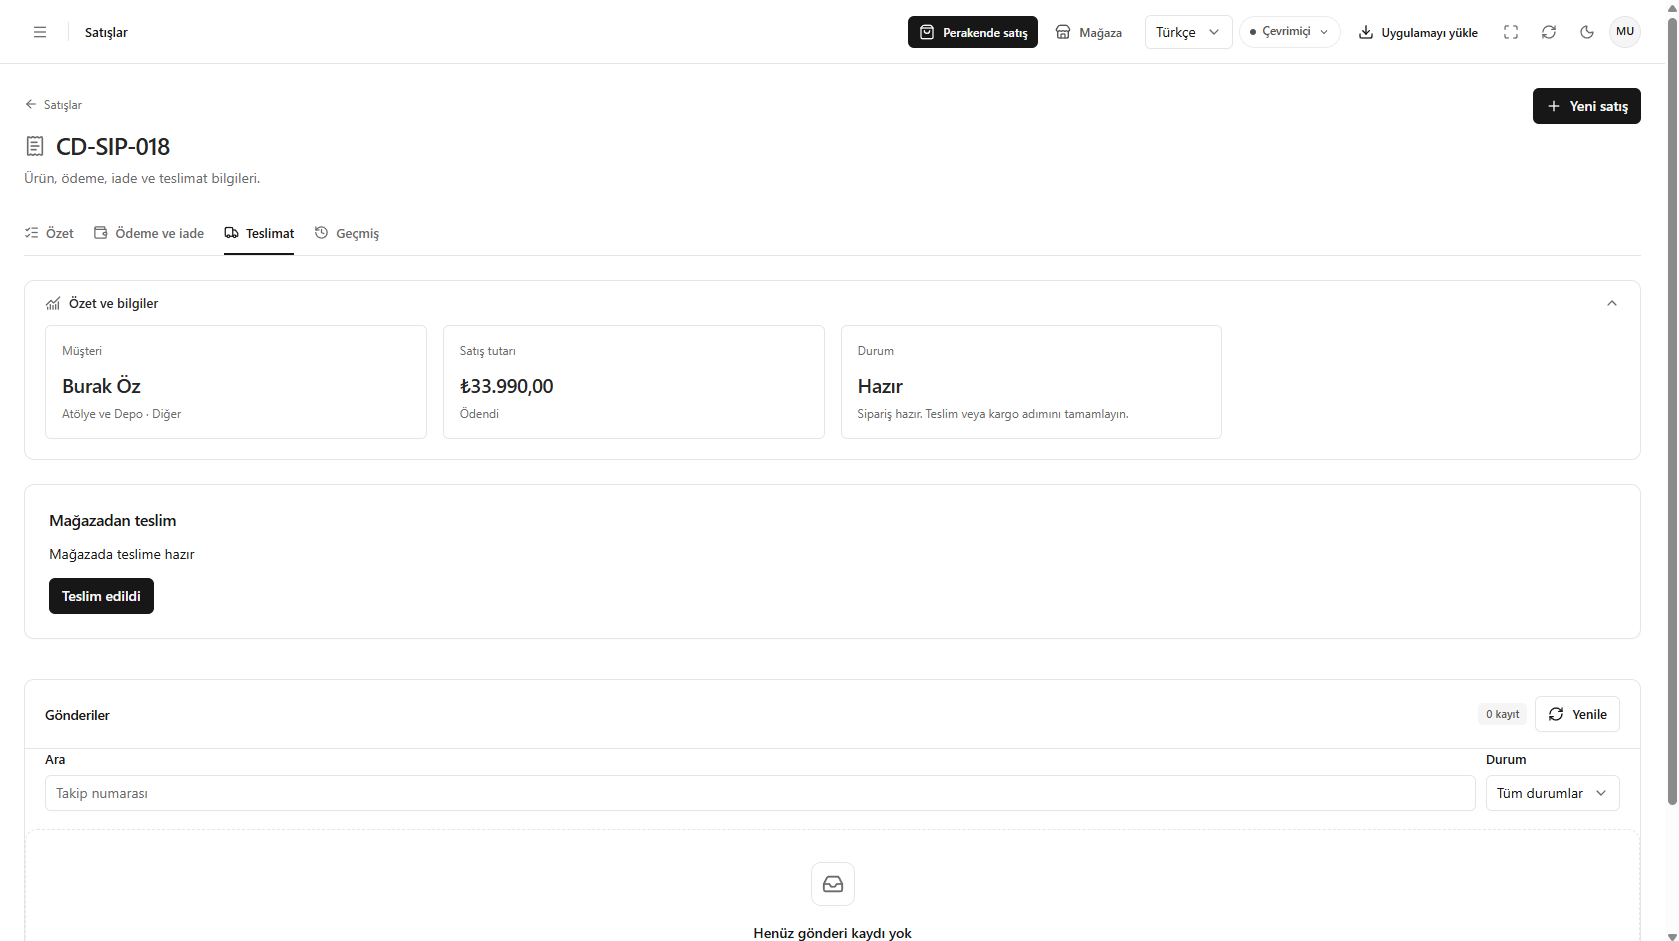The width and height of the screenshot is (1679, 941).
Task: Open the MU user avatar menu
Action: 1625,32
